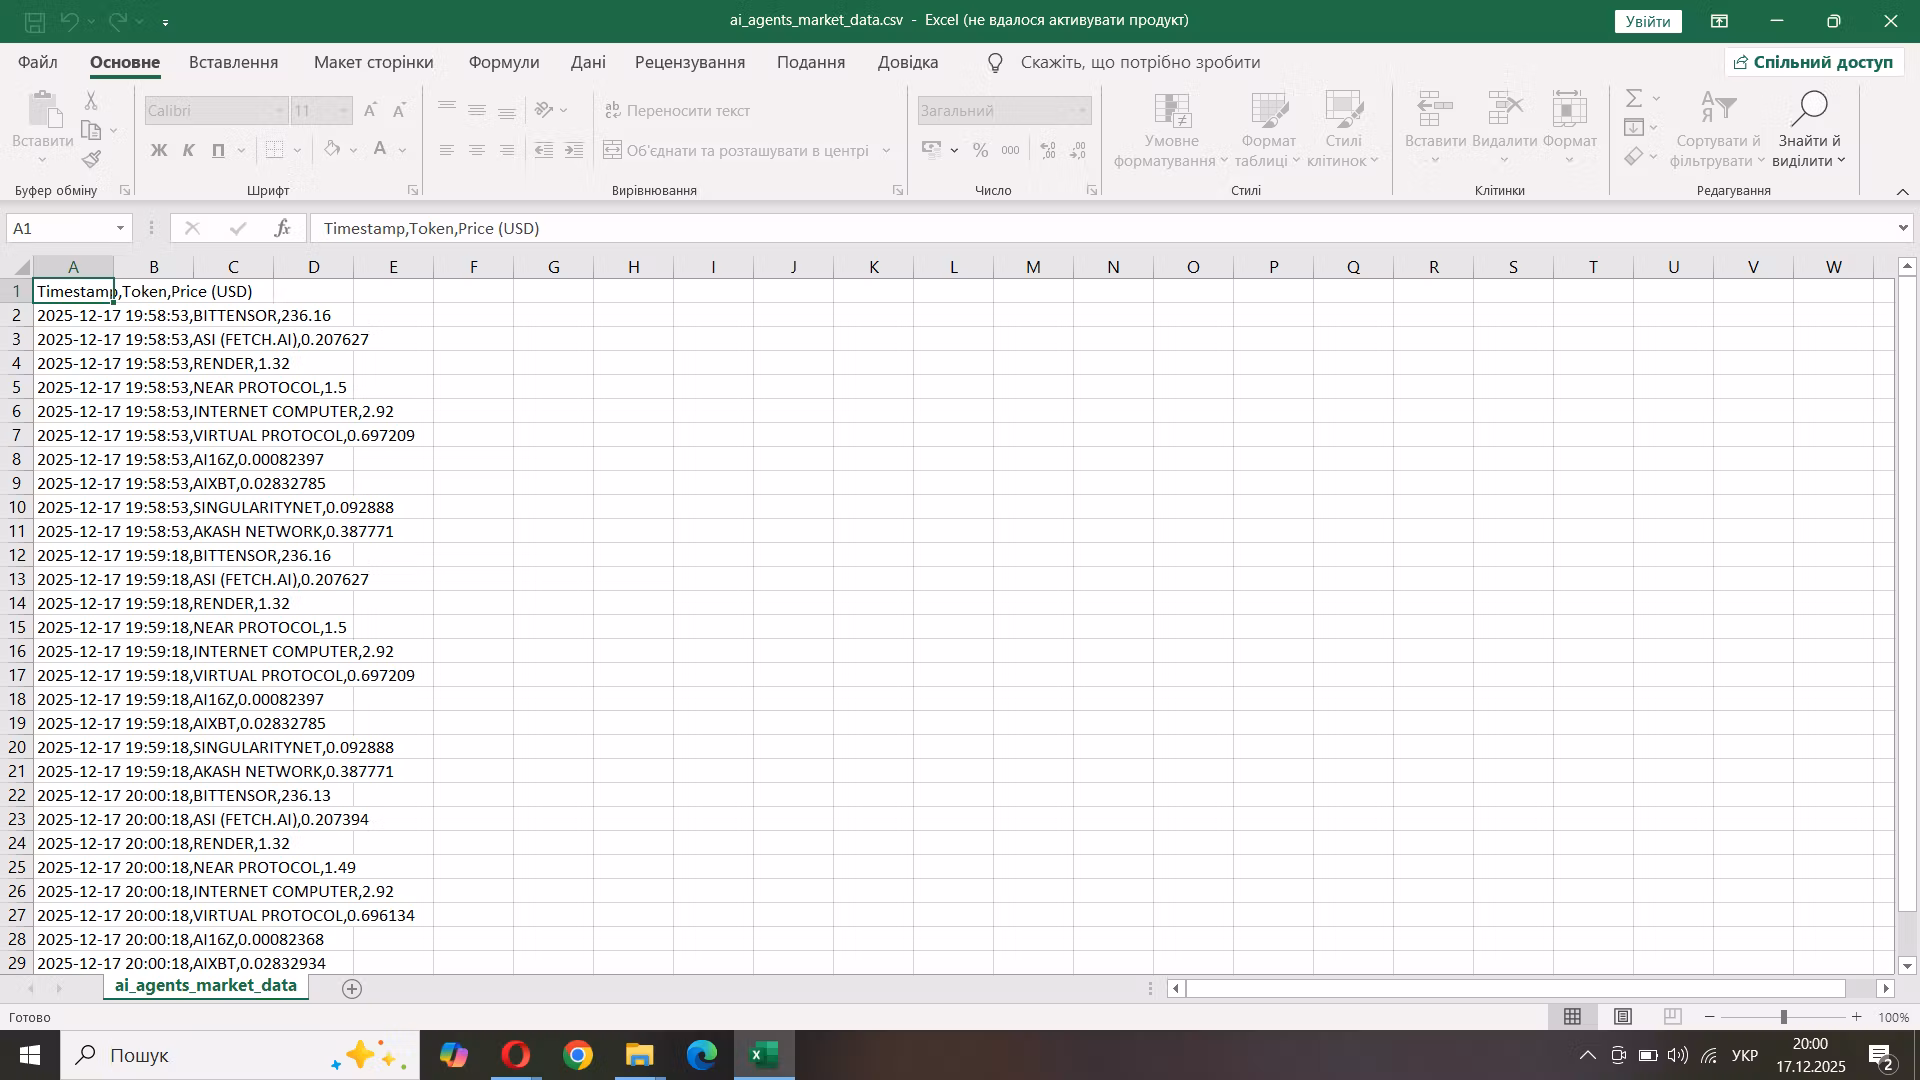Add a new sheet with plus icon

352,989
